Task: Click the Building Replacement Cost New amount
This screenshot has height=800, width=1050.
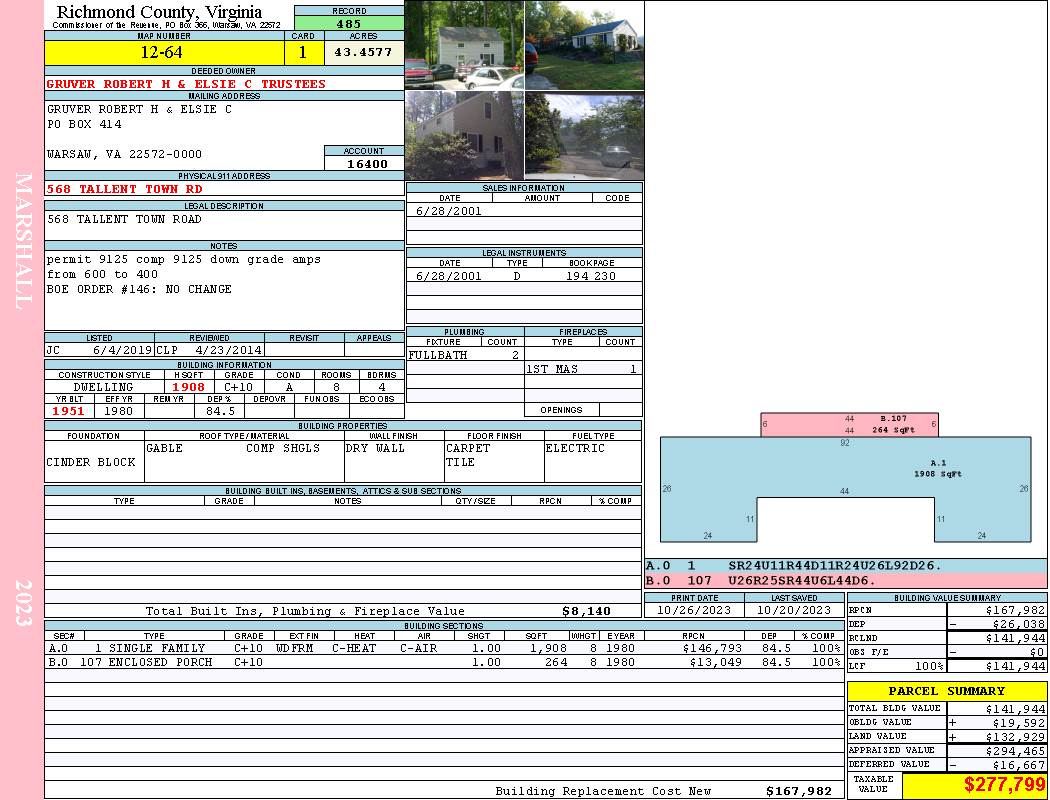Action: 798,791
